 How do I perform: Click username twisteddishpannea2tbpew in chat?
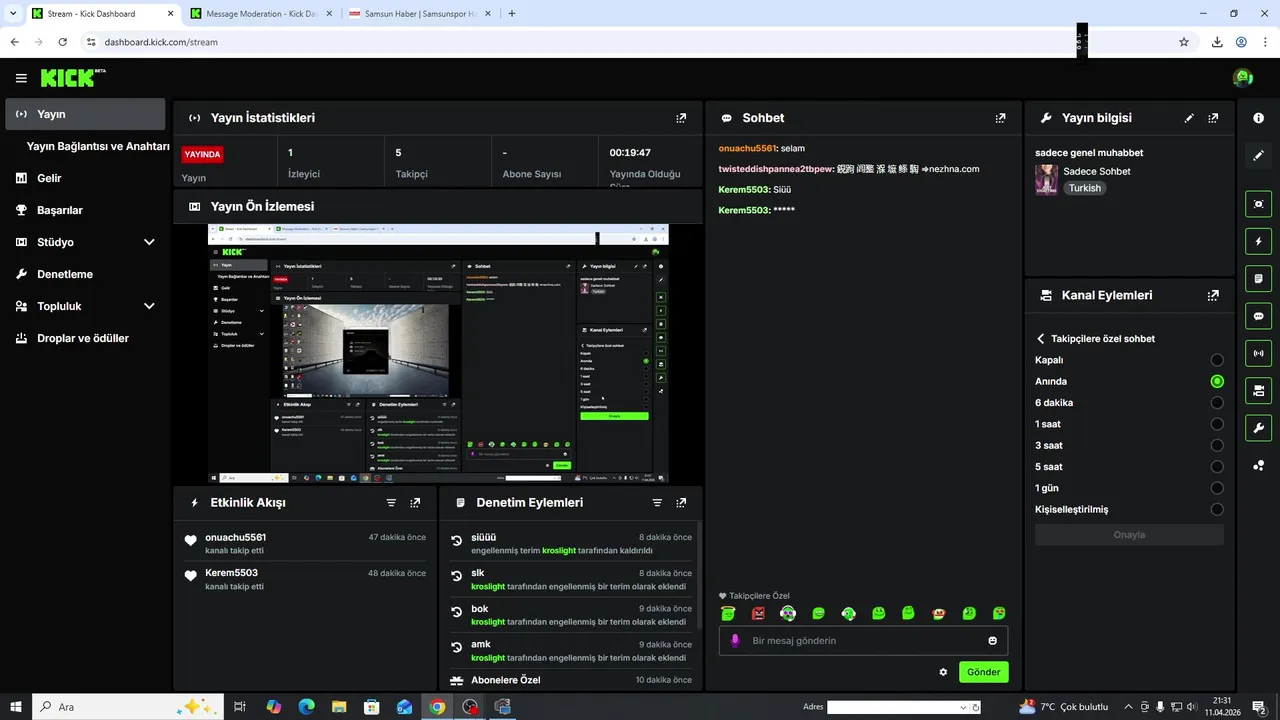click(x=775, y=169)
